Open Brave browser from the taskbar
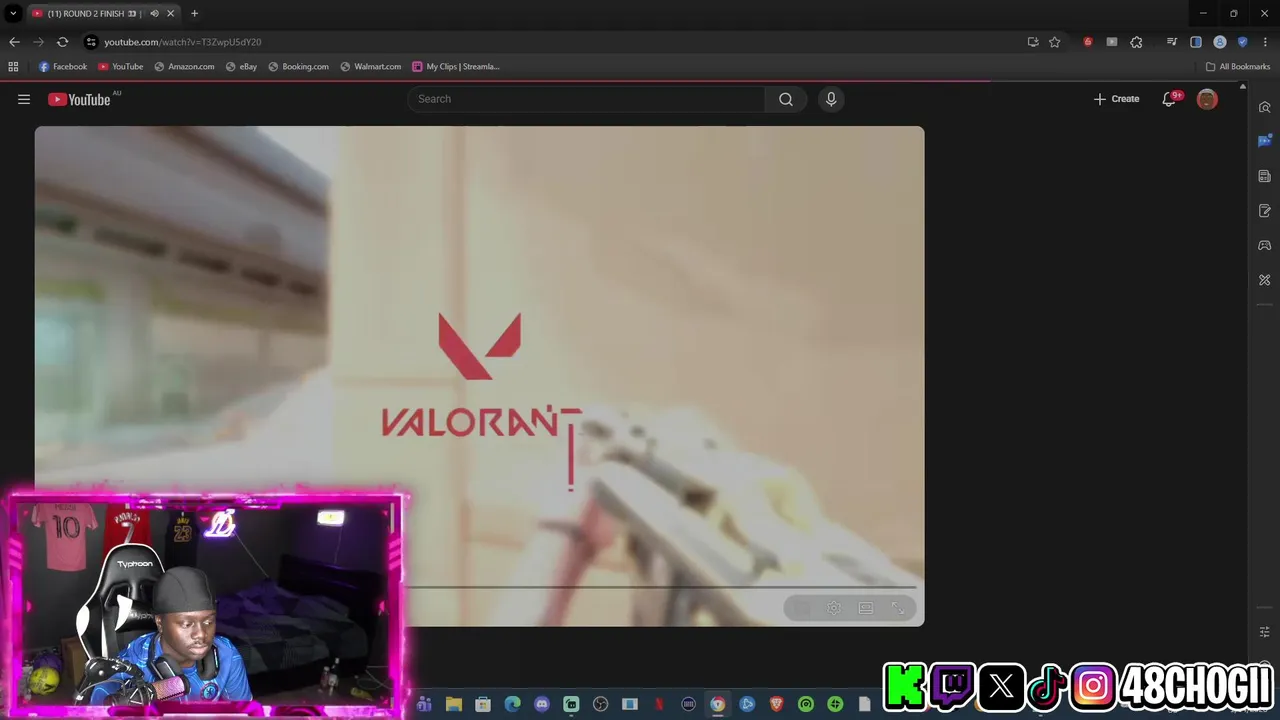This screenshot has height=720, width=1280. (x=777, y=704)
